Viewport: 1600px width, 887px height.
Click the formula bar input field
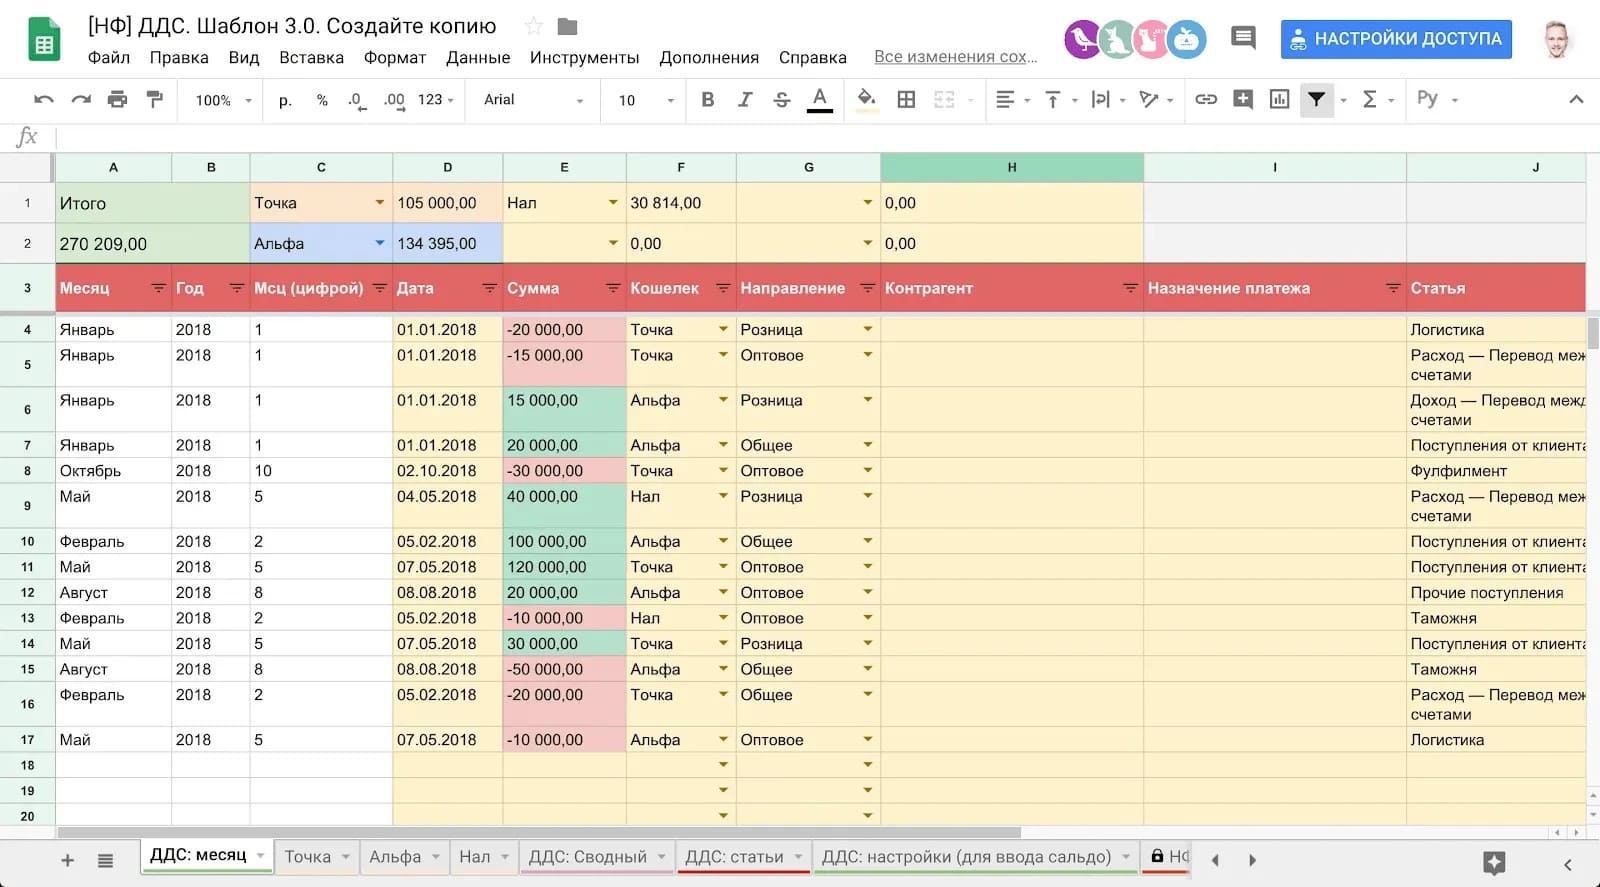point(800,137)
